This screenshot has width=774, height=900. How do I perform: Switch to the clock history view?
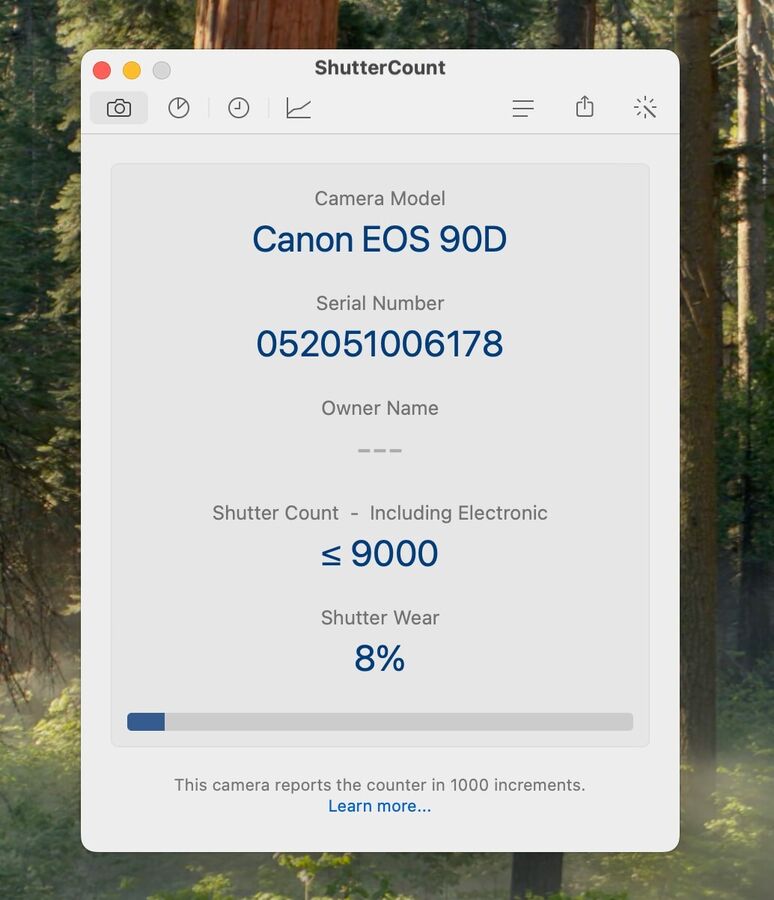point(238,108)
